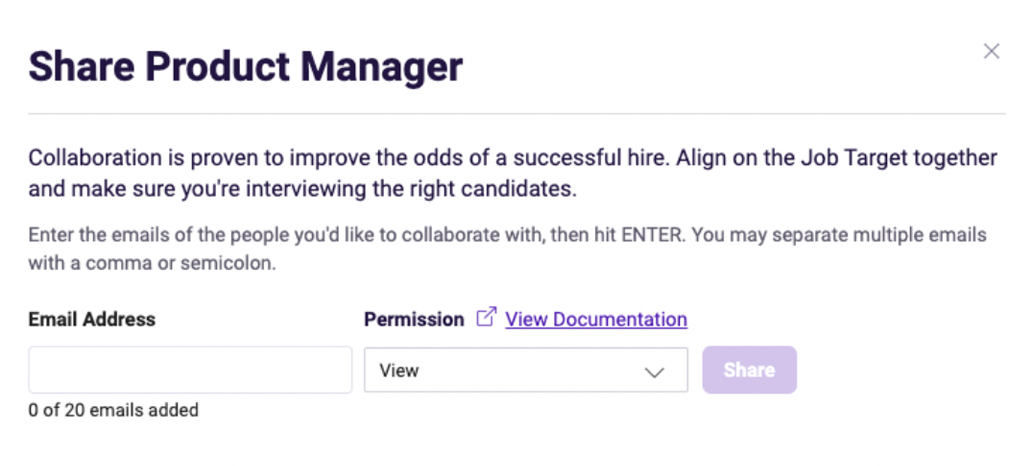Select the current "View" permission value

pos(400,370)
